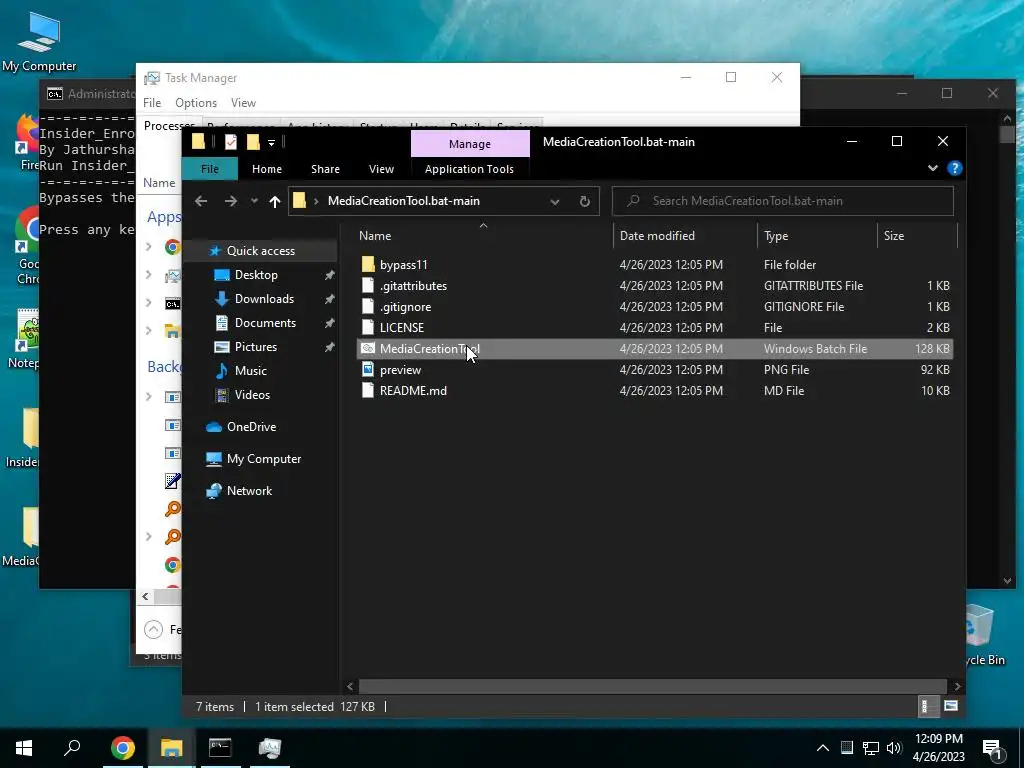
Task: Click the Manage contextual tab
Action: (x=470, y=144)
